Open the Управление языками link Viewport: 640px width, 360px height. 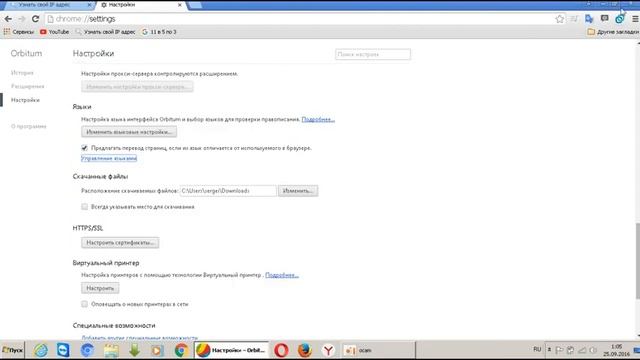[109, 158]
